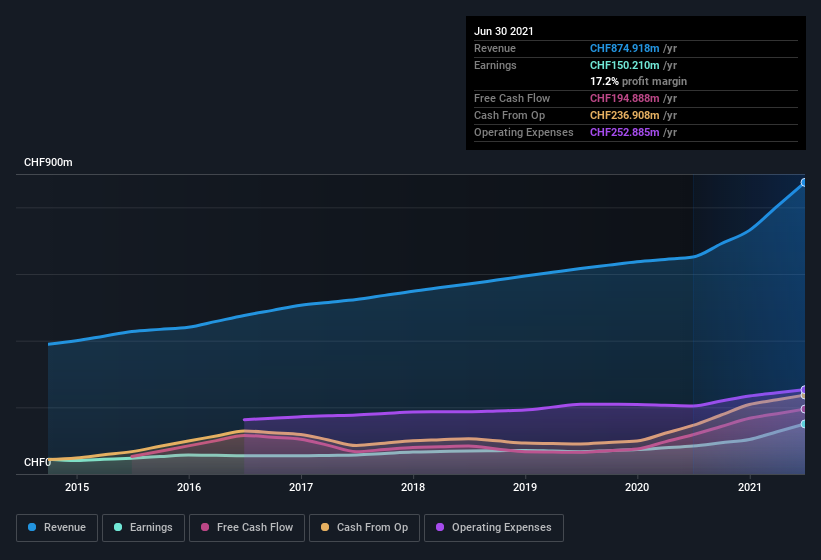Click the Revenue data point marker at chart end
Screen dimensions: 821x560
804,183
